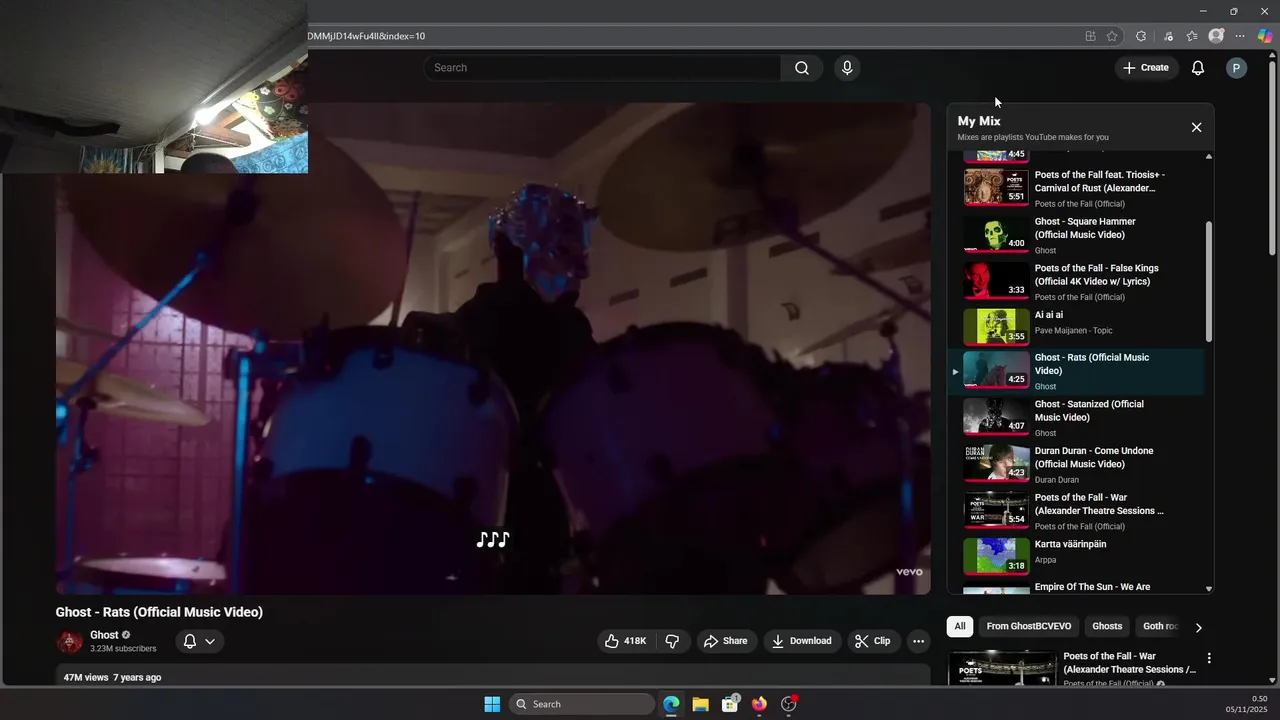Open Microsoft Store from taskbar
Viewport: 1280px width, 720px height.
point(730,704)
